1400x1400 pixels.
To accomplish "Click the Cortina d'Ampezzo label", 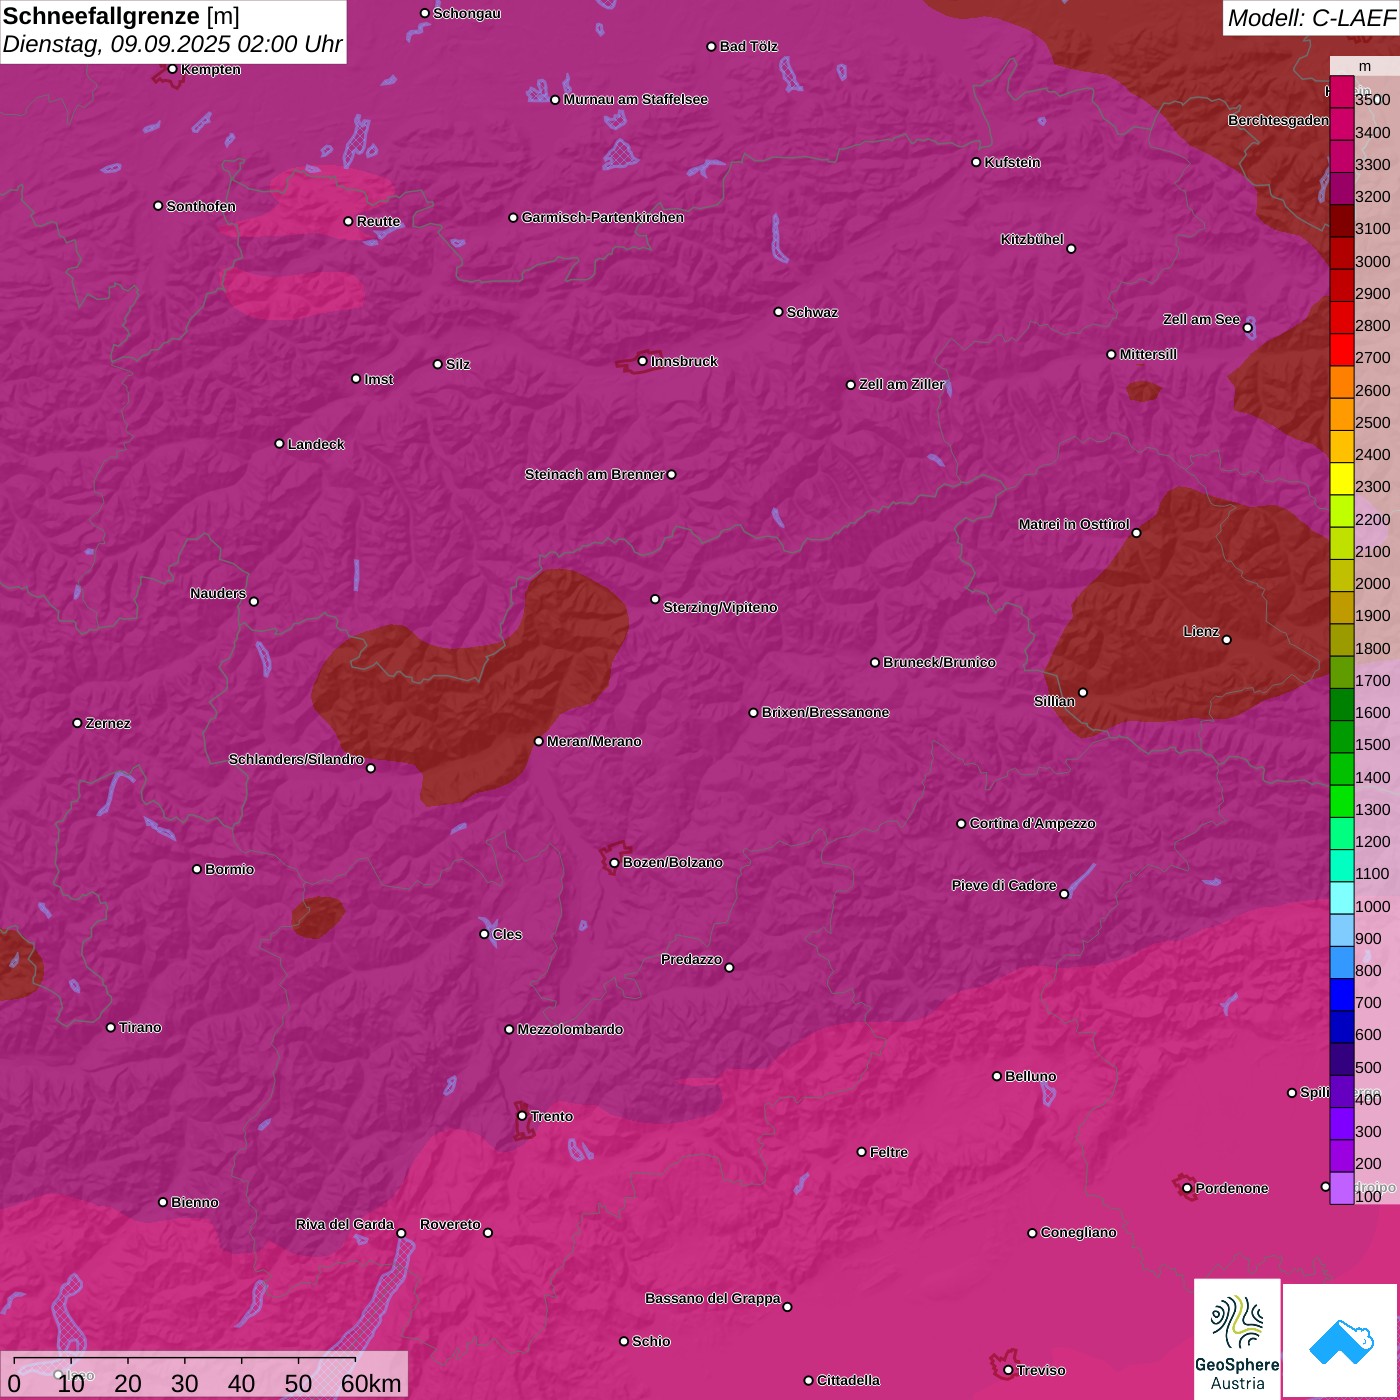I will point(1032,823).
